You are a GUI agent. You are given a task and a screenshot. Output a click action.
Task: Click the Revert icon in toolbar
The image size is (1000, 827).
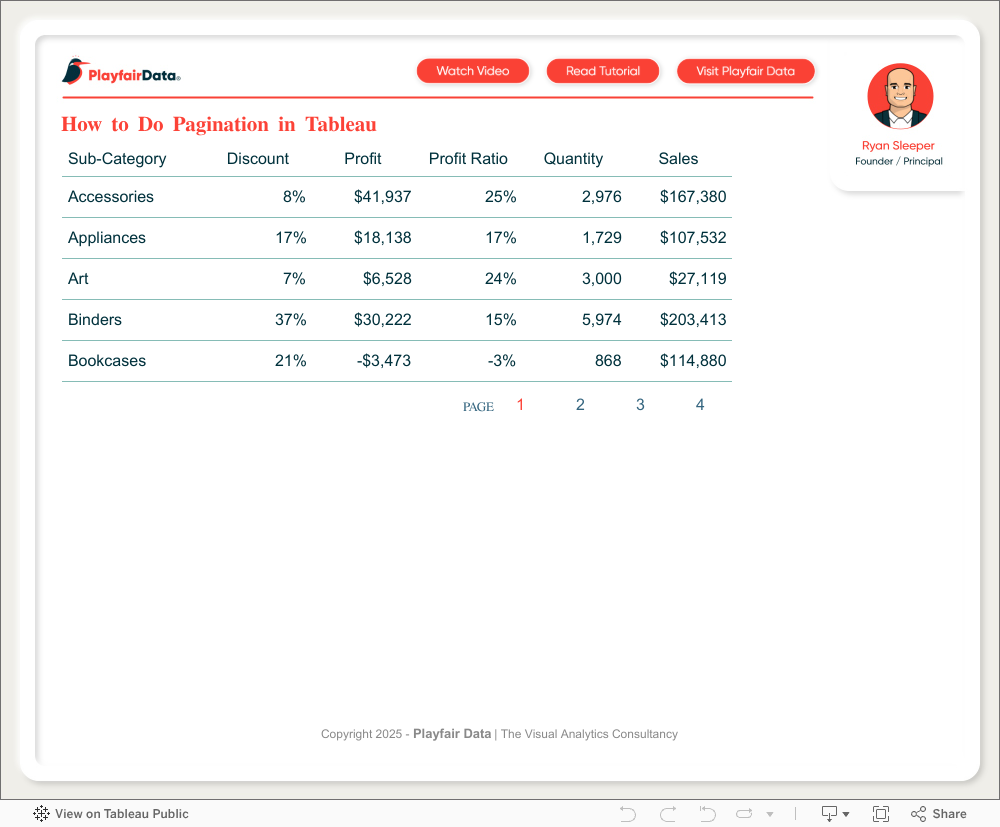click(707, 814)
